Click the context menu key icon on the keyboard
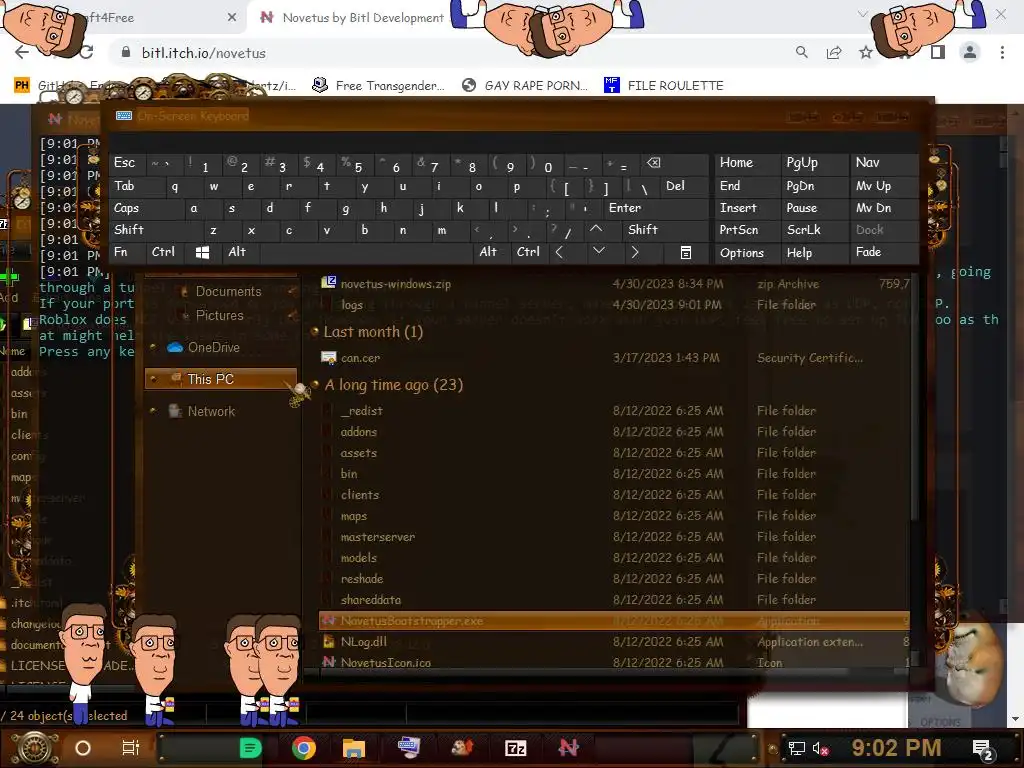 [x=686, y=253]
